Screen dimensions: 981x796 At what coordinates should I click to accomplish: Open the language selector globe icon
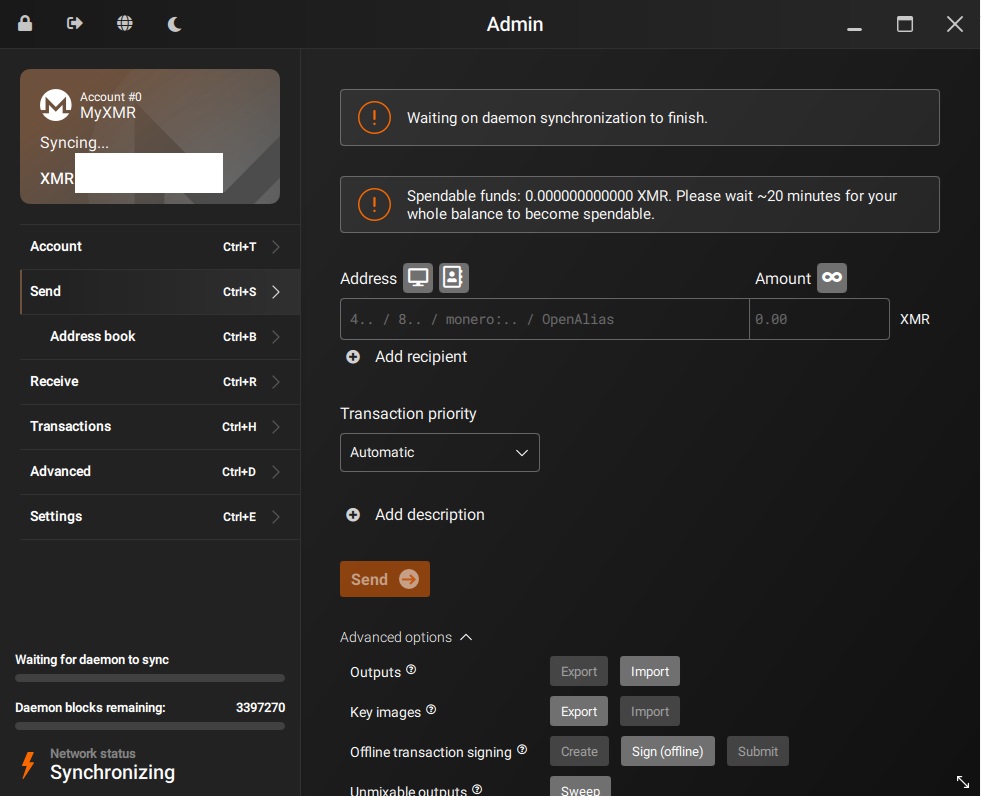pyautogui.click(x=124, y=22)
